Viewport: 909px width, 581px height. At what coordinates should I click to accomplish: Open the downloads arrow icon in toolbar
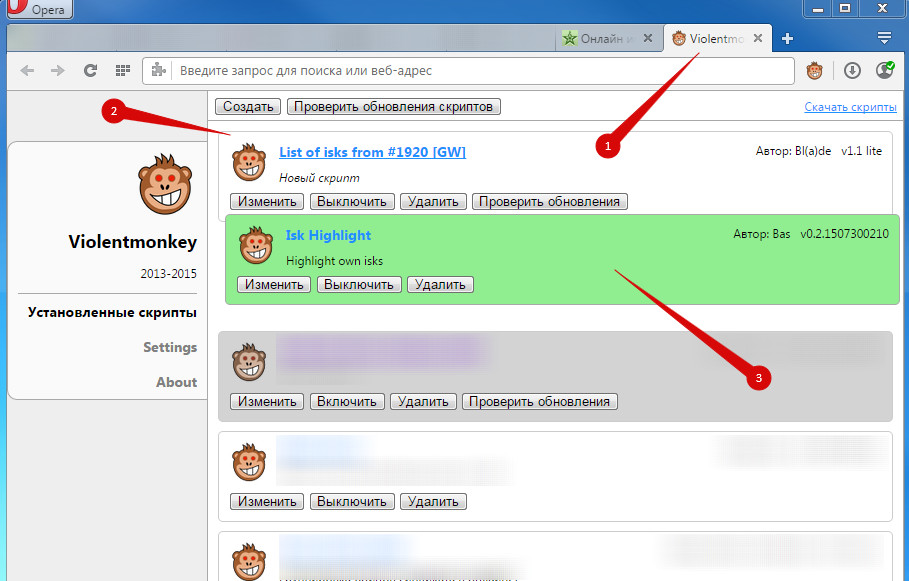pyautogui.click(x=852, y=71)
